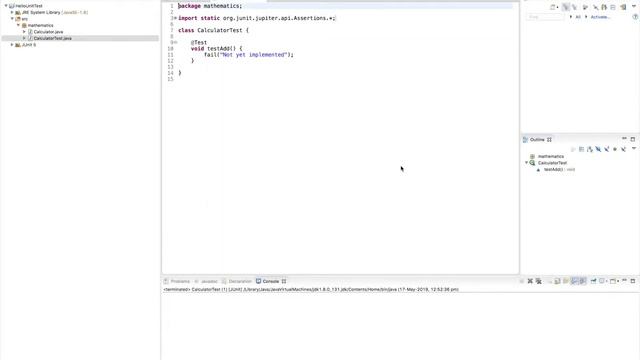Screen dimensions: 640x360
Task: Select JUnit 5 library entry
Action: coord(29,45)
